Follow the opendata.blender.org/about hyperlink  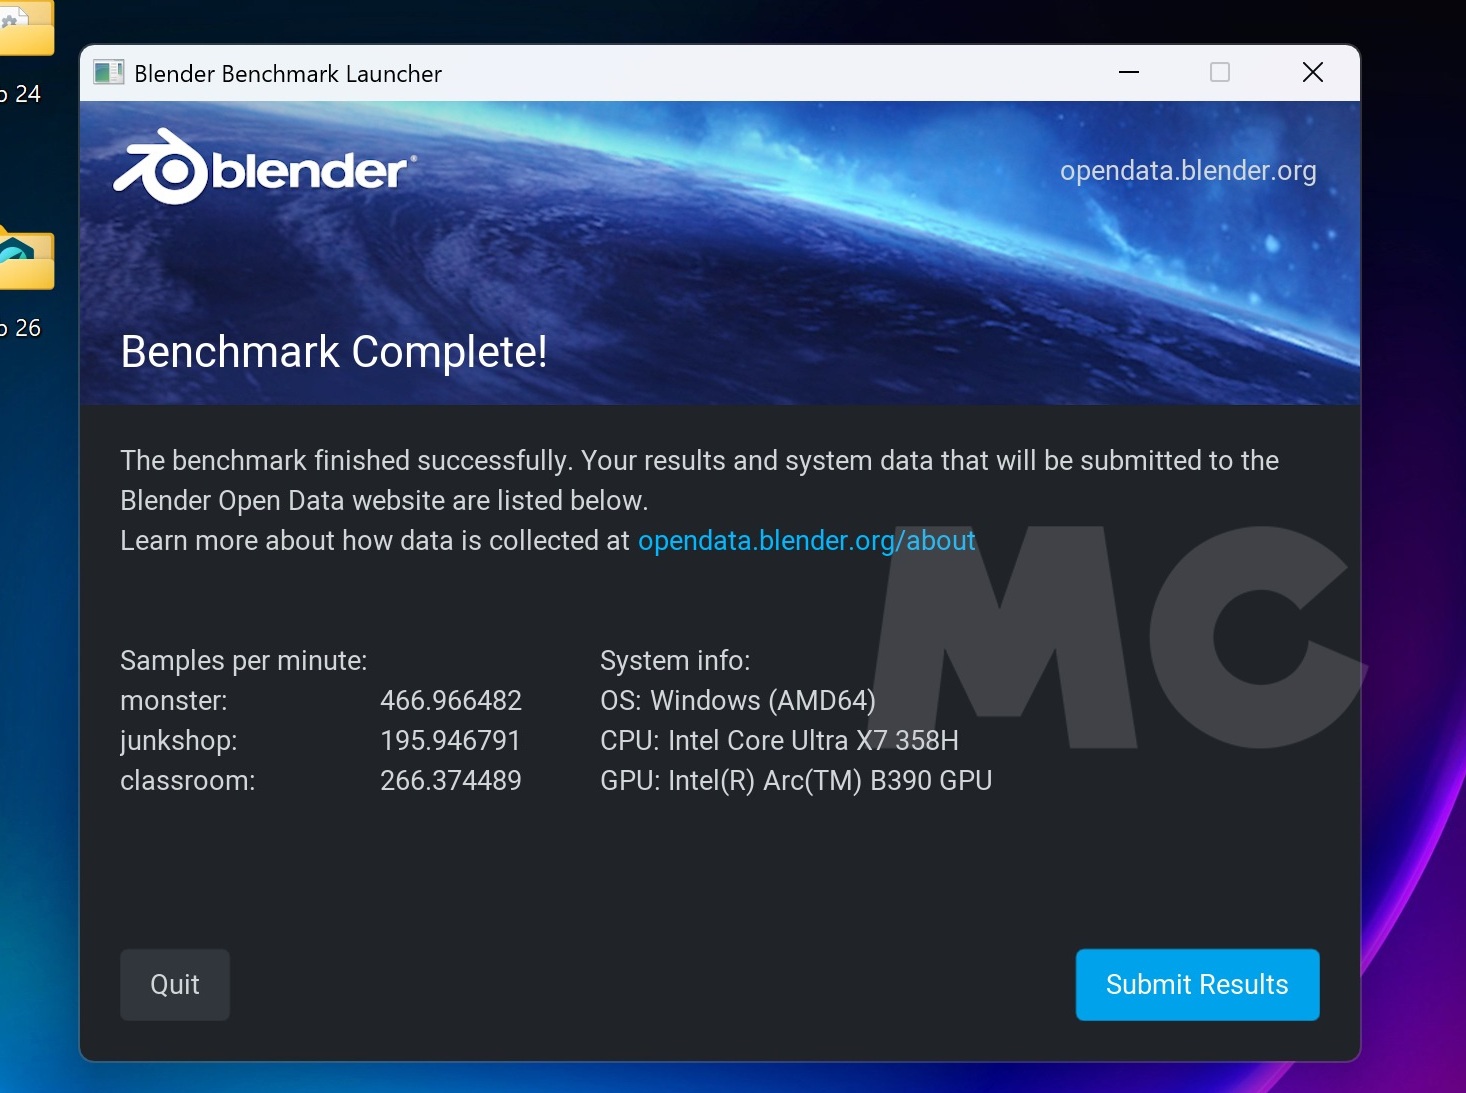pos(806,540)
